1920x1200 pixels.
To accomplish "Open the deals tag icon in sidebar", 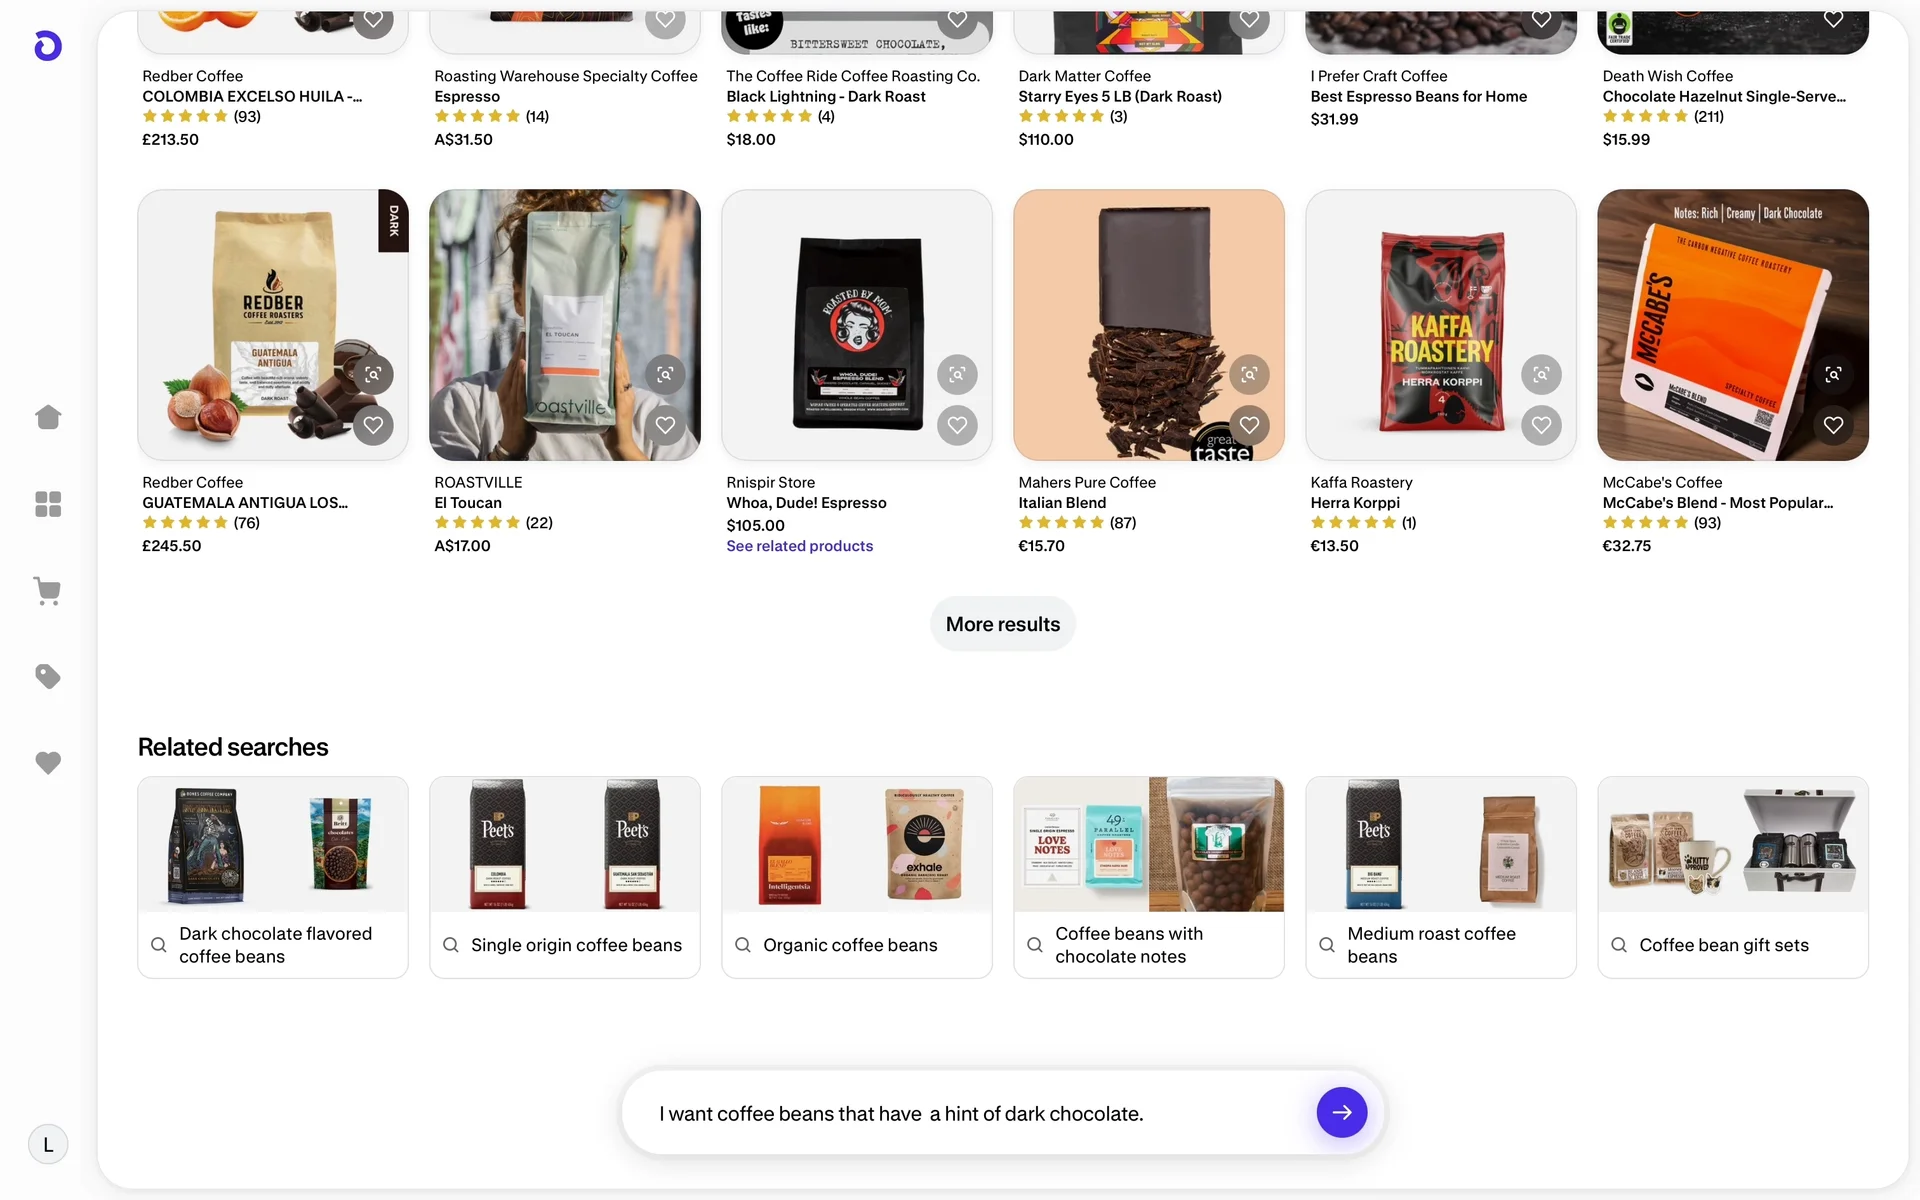I will point(48,677).
